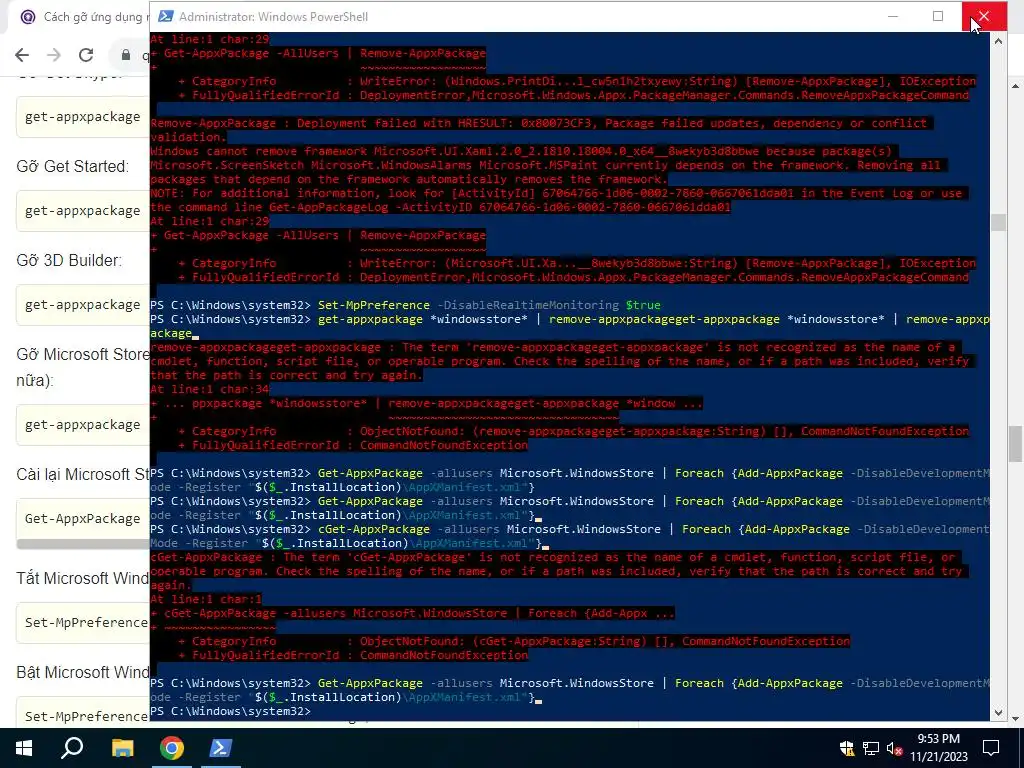
Task: Click the 'Cài lại Microsoft St' heading
Action: (x=83, y=475)
